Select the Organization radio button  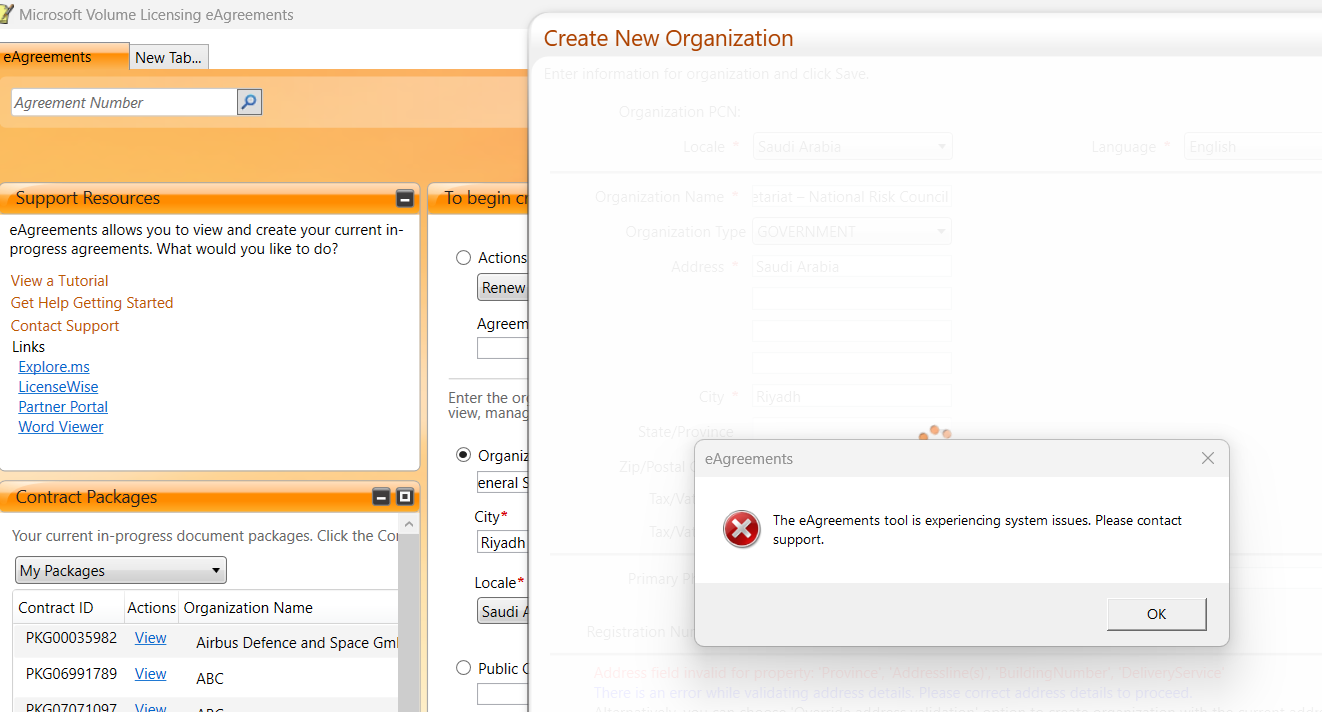pos(463,455)
